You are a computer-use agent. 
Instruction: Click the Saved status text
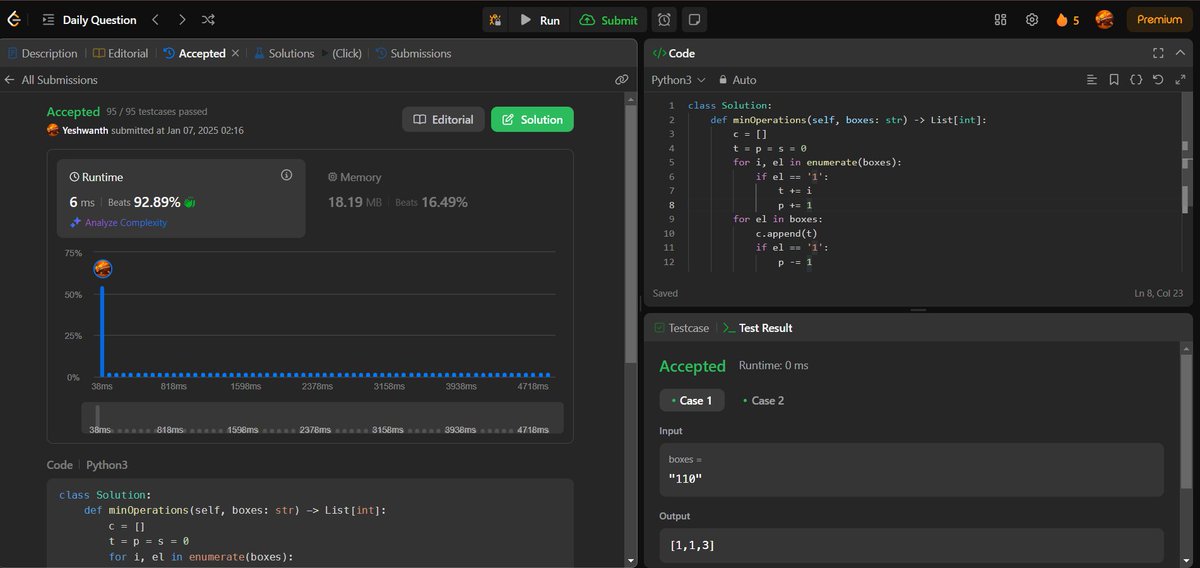pyautogui.click(x=665, y=294)
